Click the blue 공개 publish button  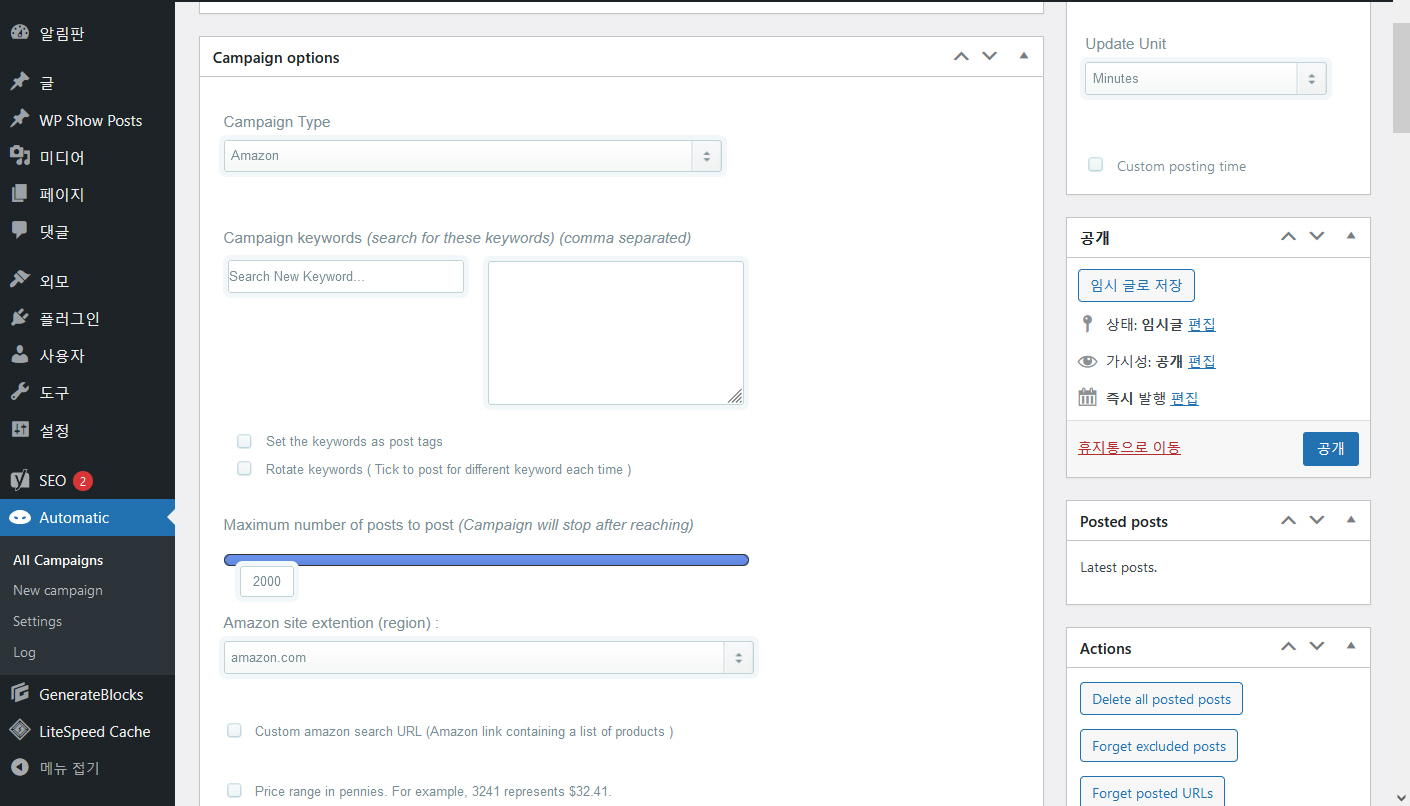pyautogui.click(x=1330, y=449)
